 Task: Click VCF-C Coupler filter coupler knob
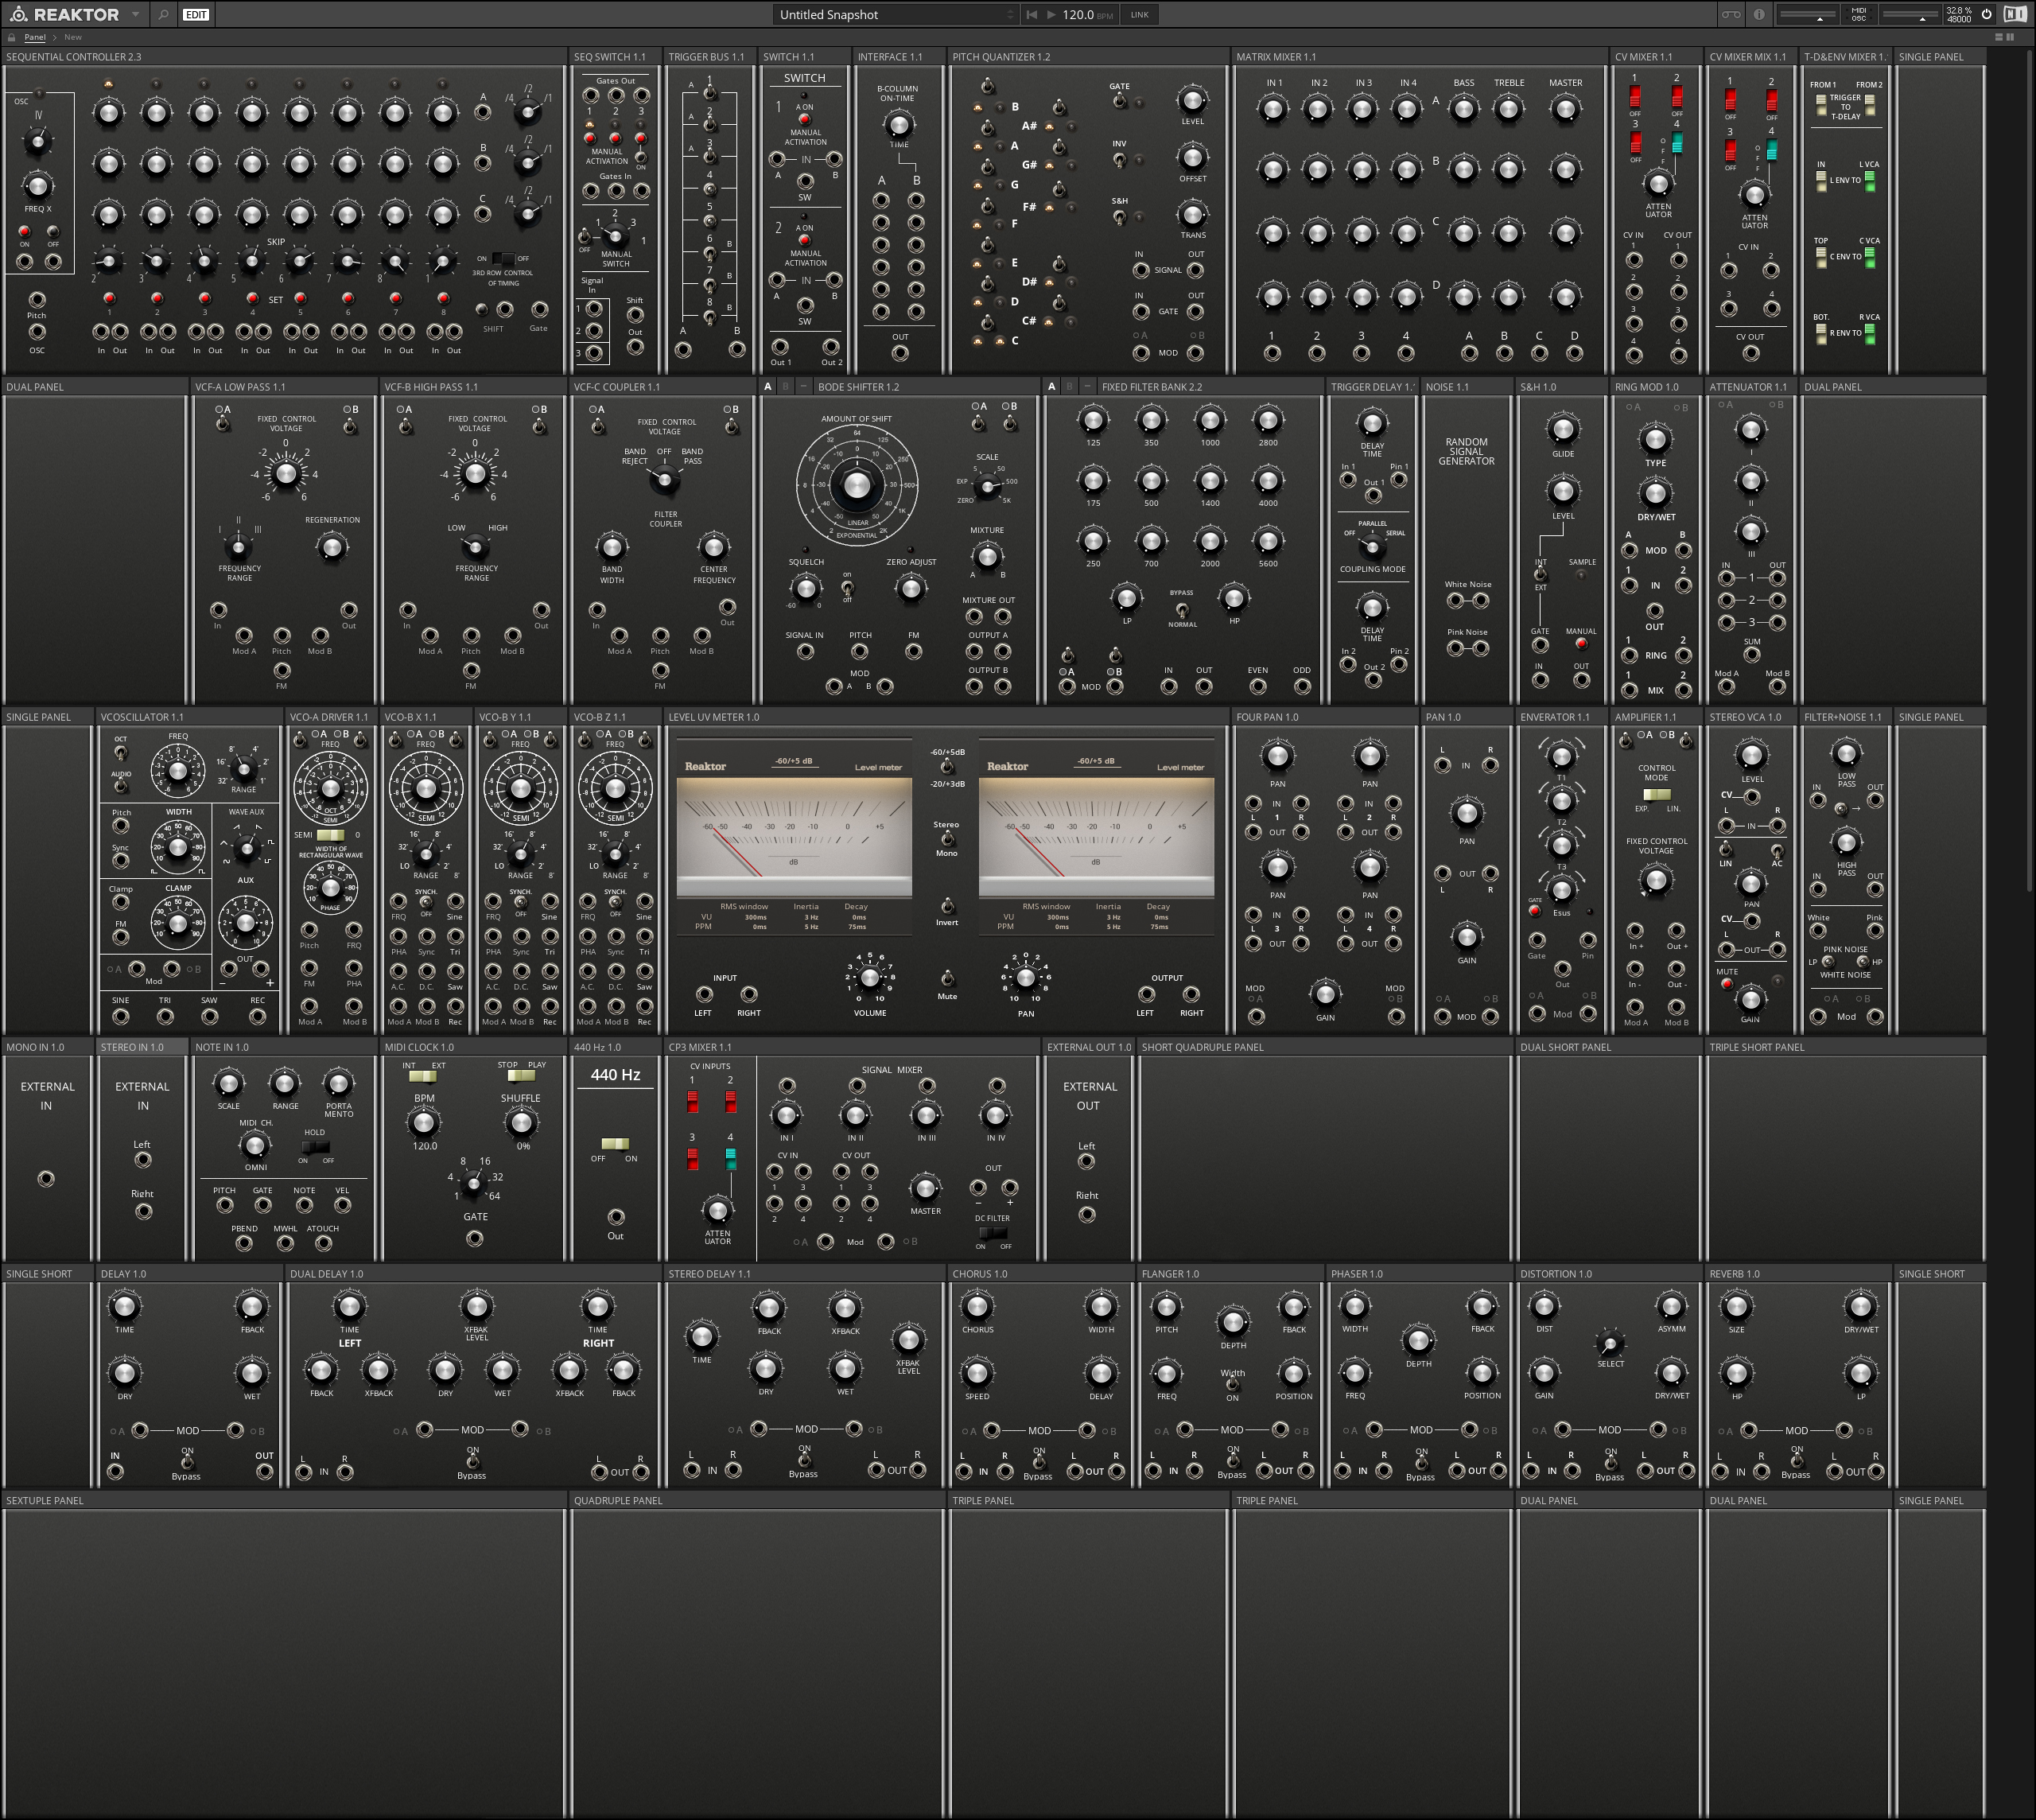(664, 481)
